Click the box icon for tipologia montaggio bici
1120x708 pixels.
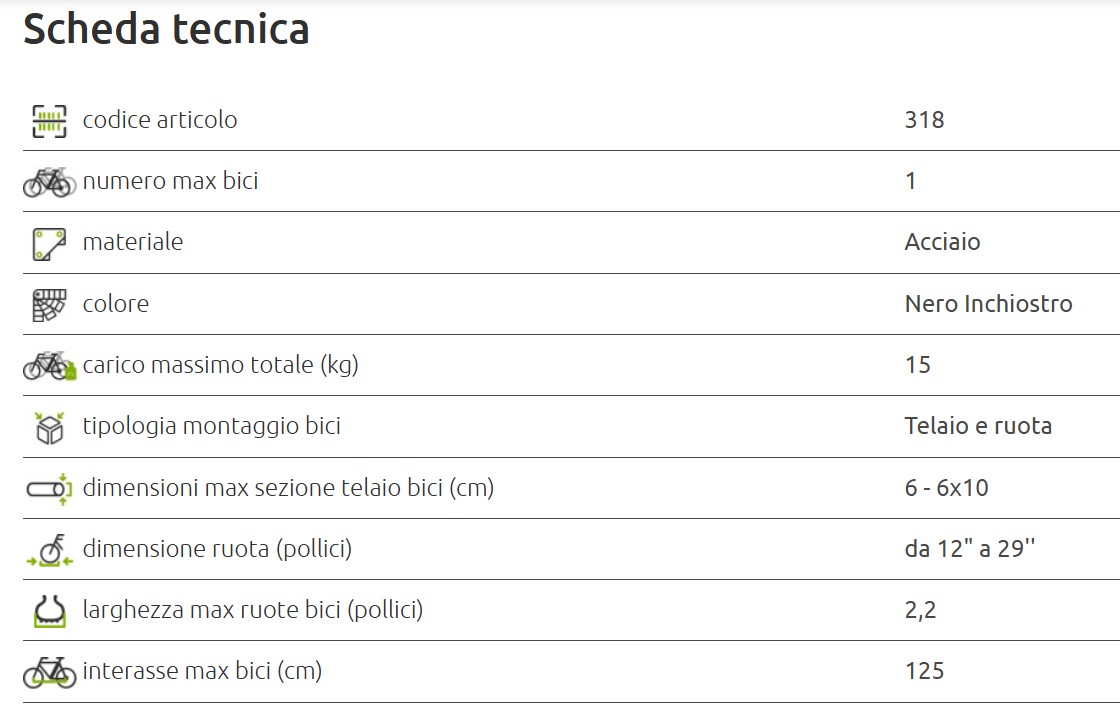click(x=49, y=427)
